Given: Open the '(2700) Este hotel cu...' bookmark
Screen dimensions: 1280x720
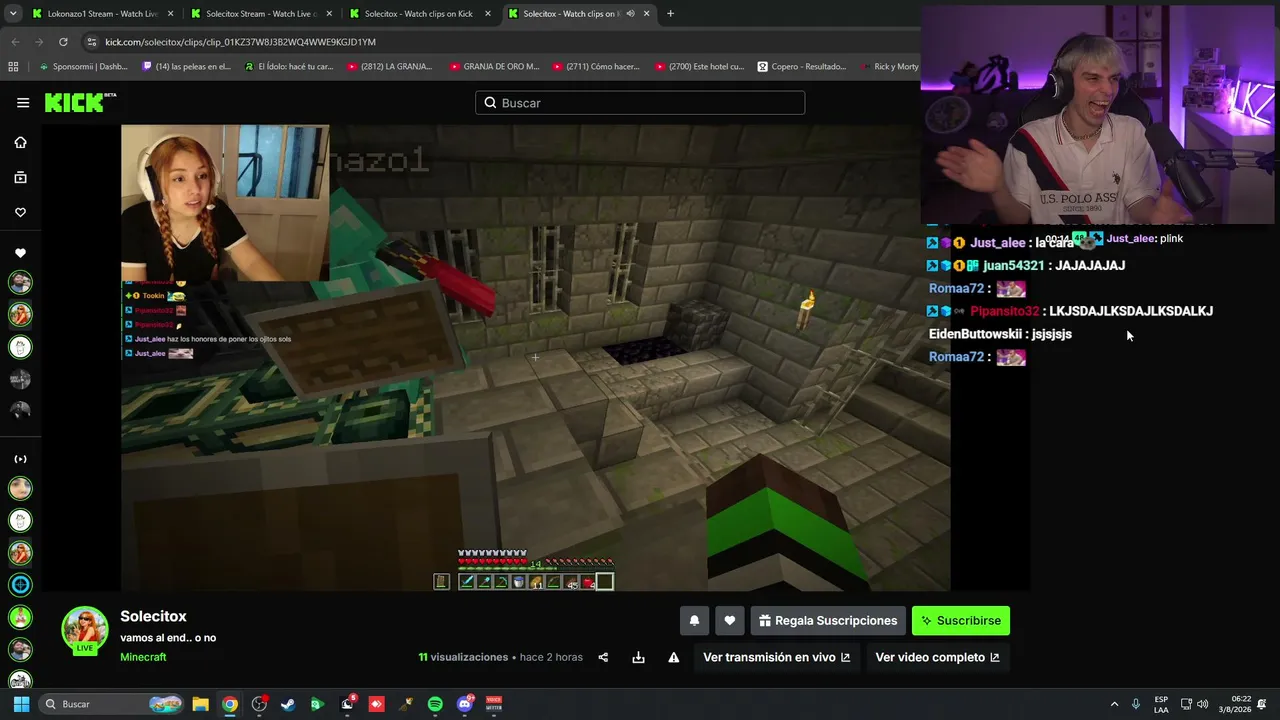Looking at the screenshot, I should [x=700, y=67].
